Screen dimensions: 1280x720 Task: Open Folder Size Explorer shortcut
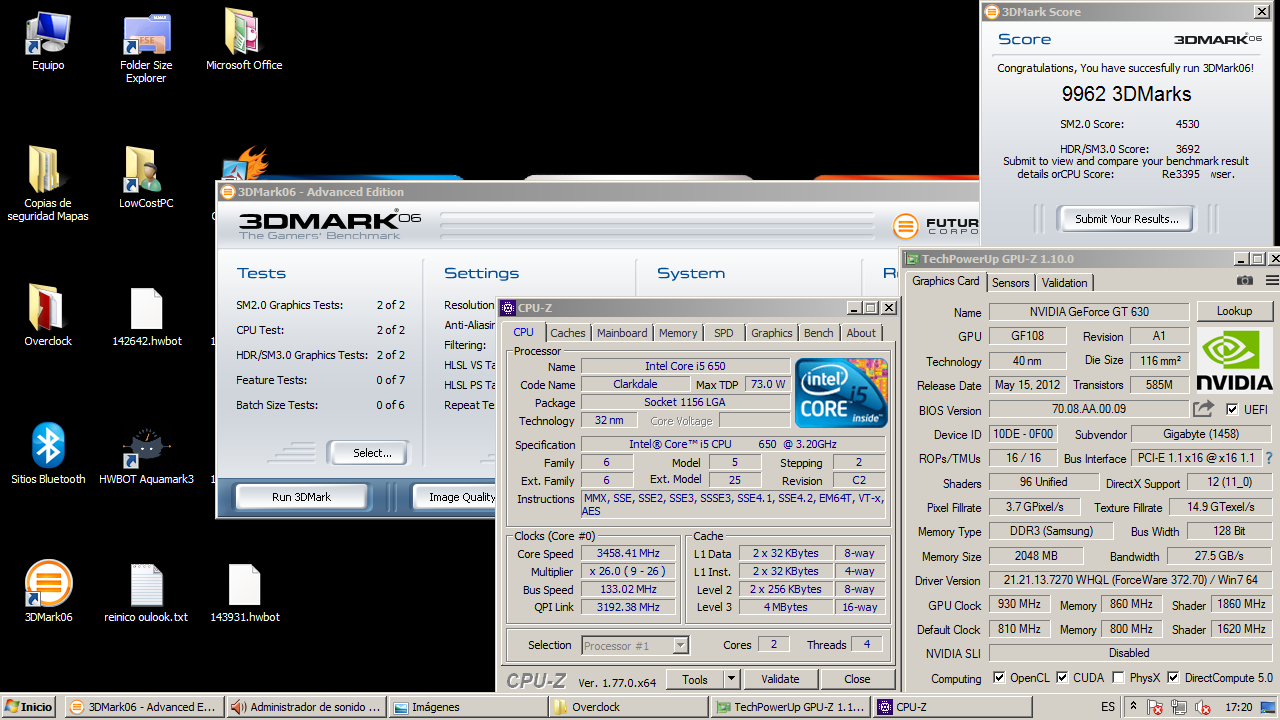click(146, 48)
